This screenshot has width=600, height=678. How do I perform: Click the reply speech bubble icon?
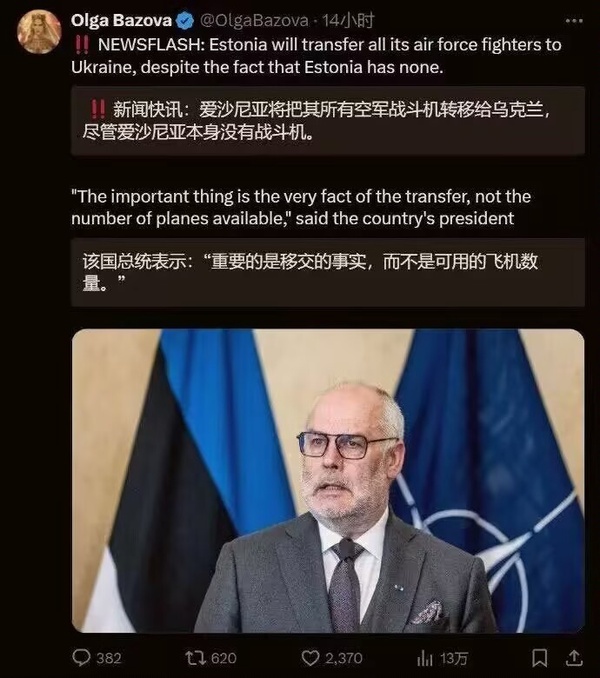pos(81,658)
